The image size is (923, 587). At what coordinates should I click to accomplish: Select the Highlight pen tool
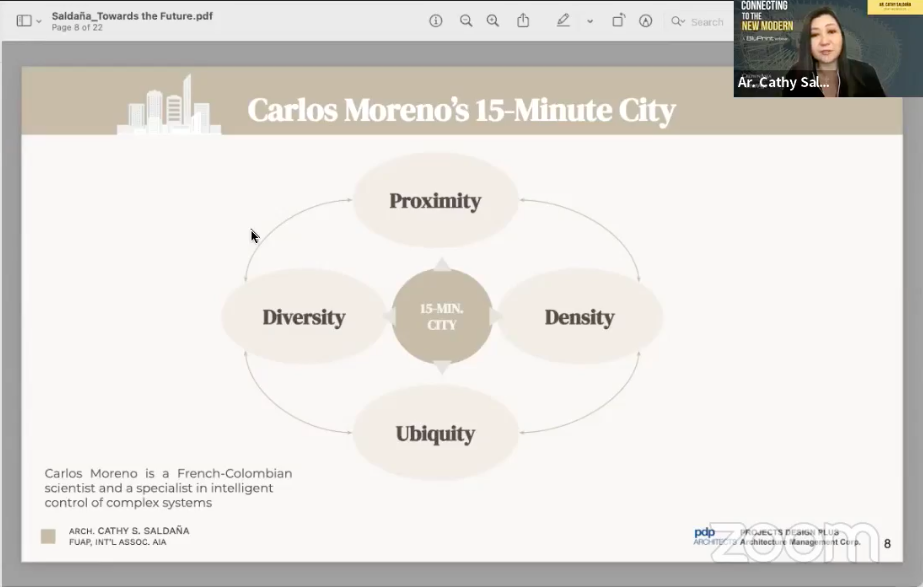564,21
